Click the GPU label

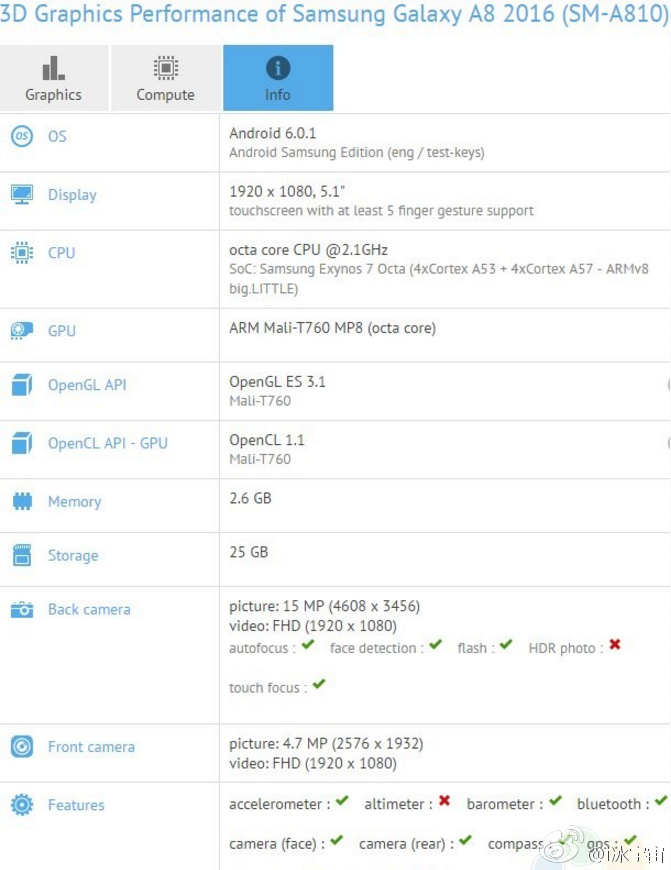pyautogui.click(x=62, y=331)
